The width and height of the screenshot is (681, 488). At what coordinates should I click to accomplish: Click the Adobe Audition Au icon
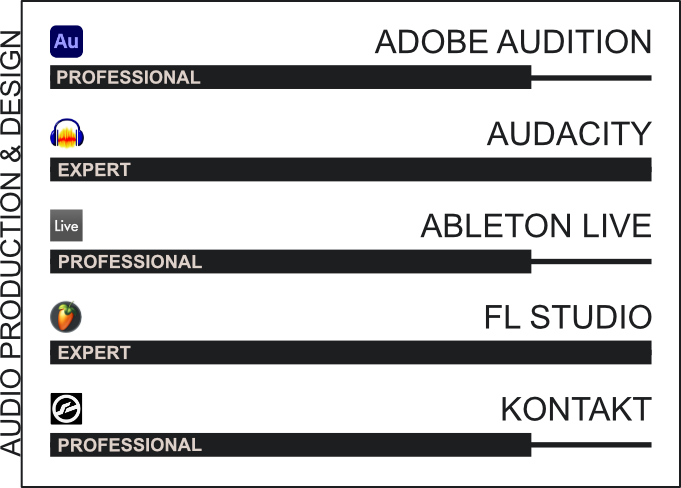(66, 42)
